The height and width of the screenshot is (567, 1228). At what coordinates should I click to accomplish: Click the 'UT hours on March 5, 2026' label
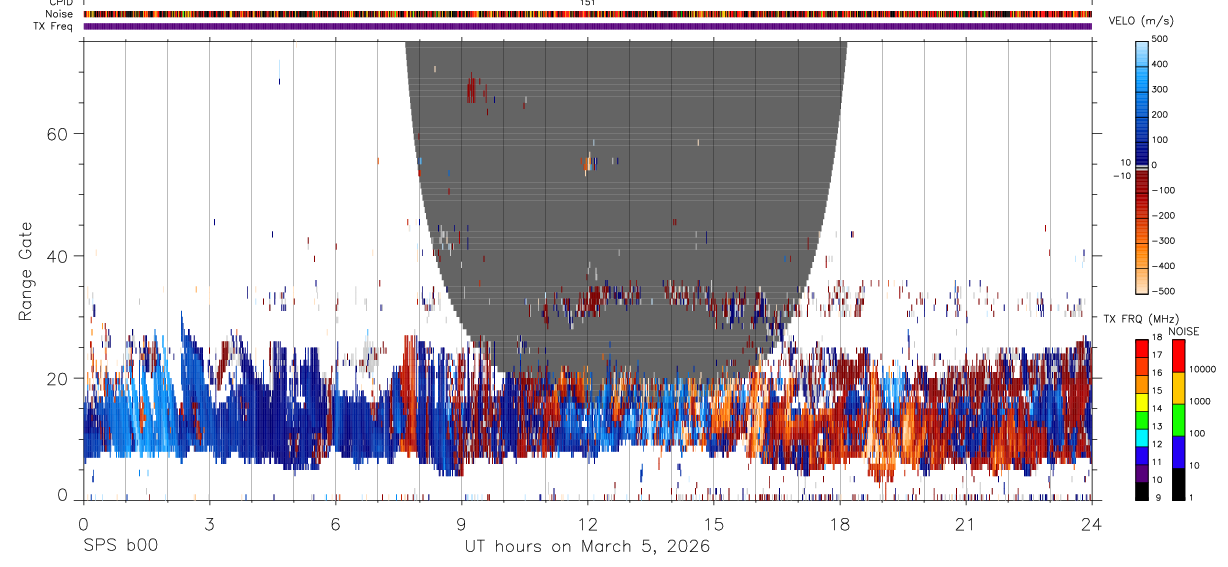[x=587, y=547]
